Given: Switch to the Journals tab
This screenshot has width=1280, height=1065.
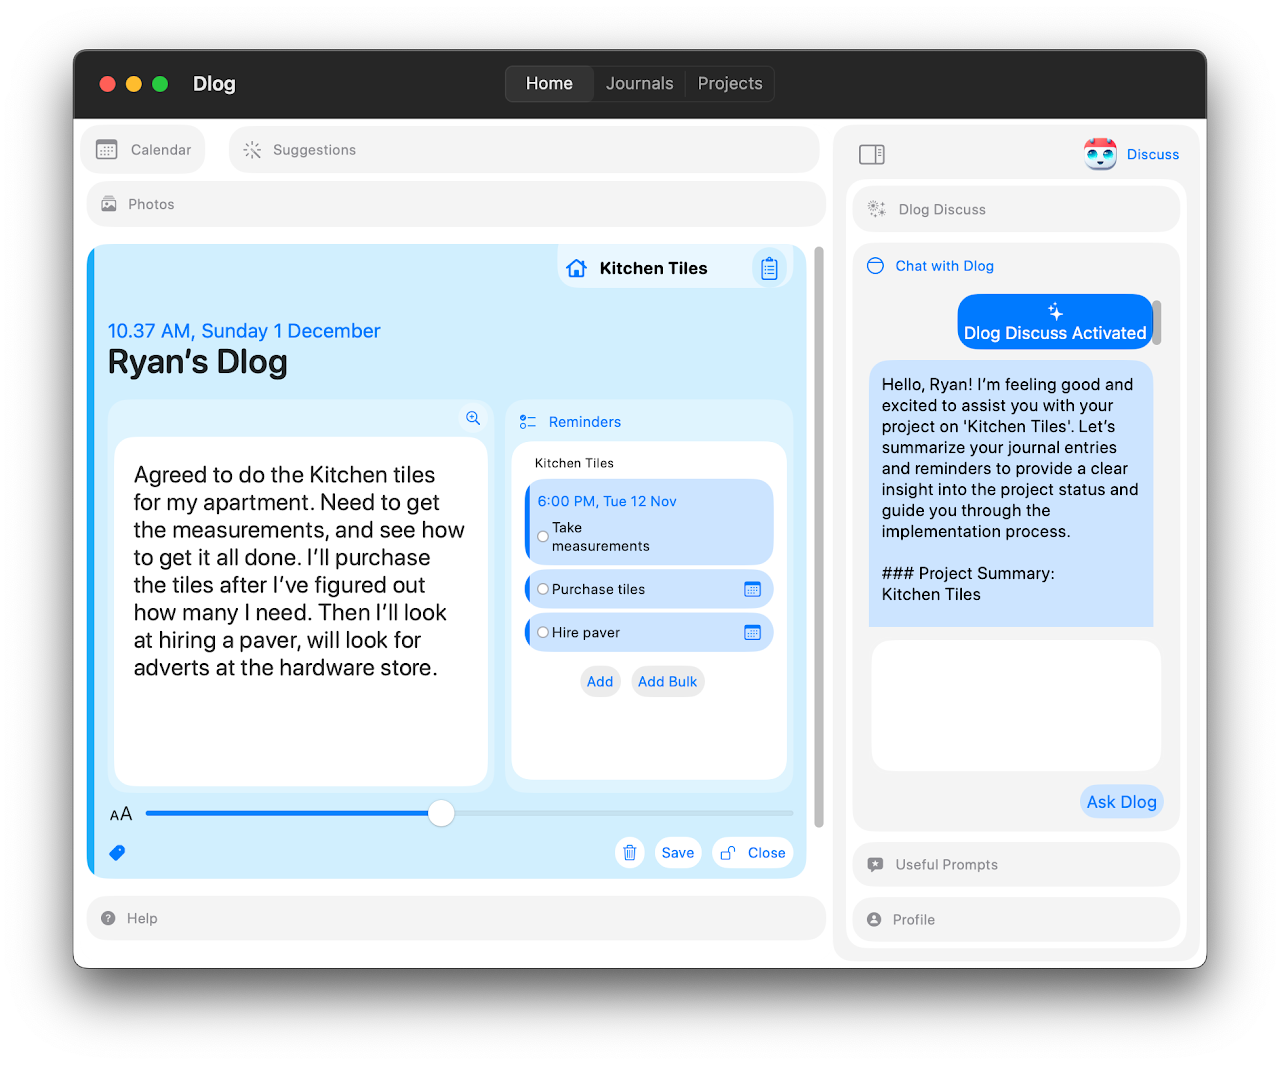Looking at the screenshot, I should 639,84.
